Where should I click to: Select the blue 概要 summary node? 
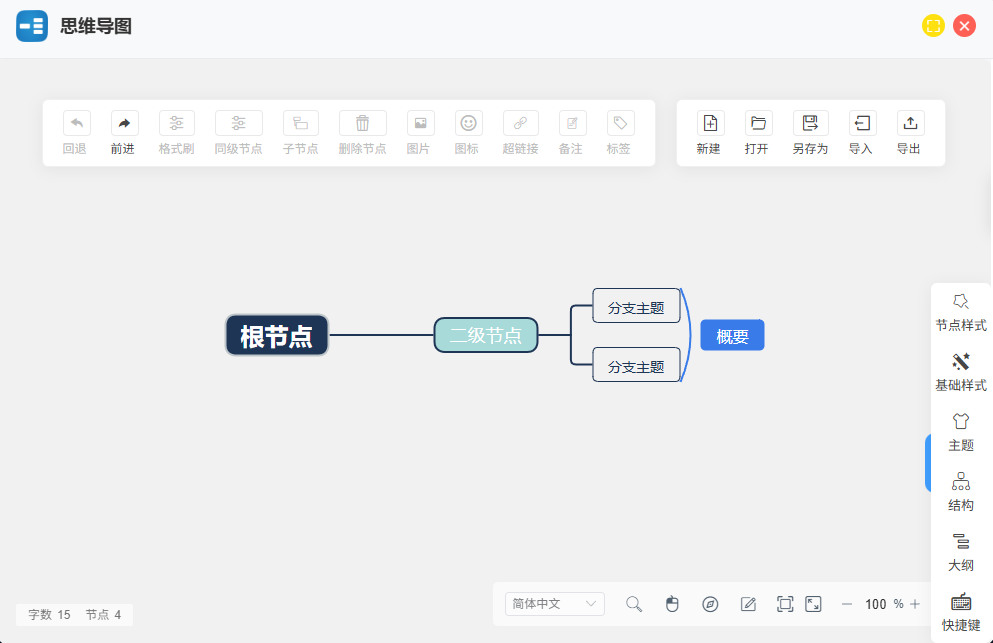click(x=732, y=336)
